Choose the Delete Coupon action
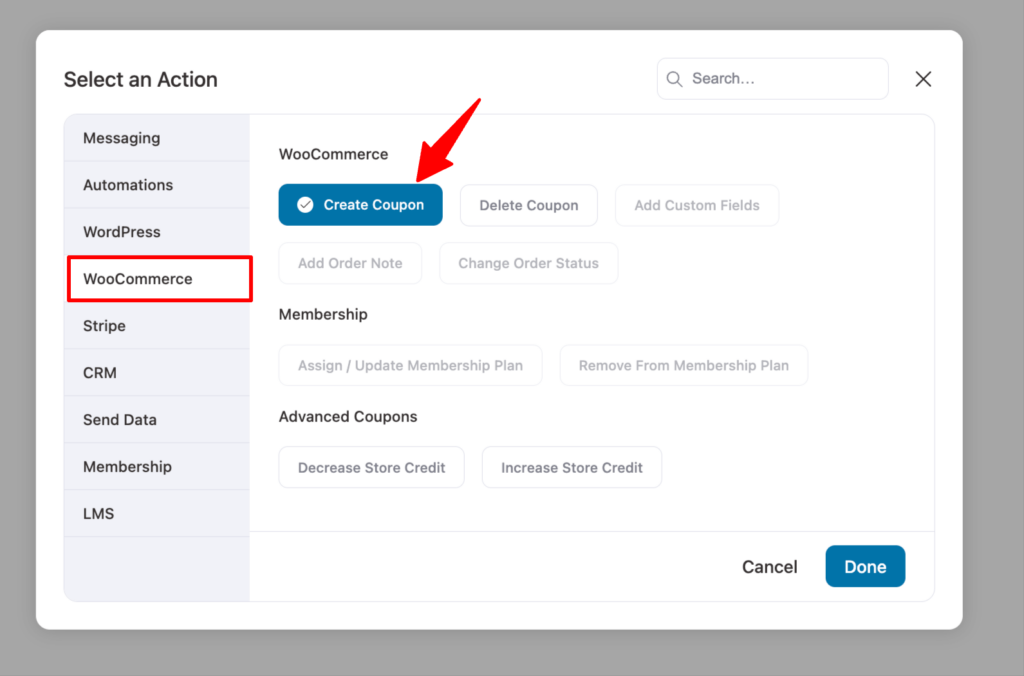 pos(529,205)
